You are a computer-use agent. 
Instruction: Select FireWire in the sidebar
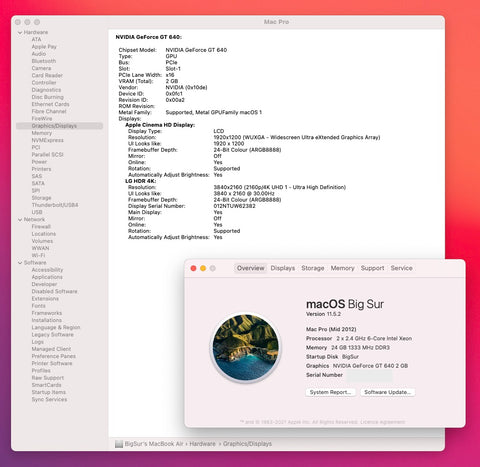(42, 119)
